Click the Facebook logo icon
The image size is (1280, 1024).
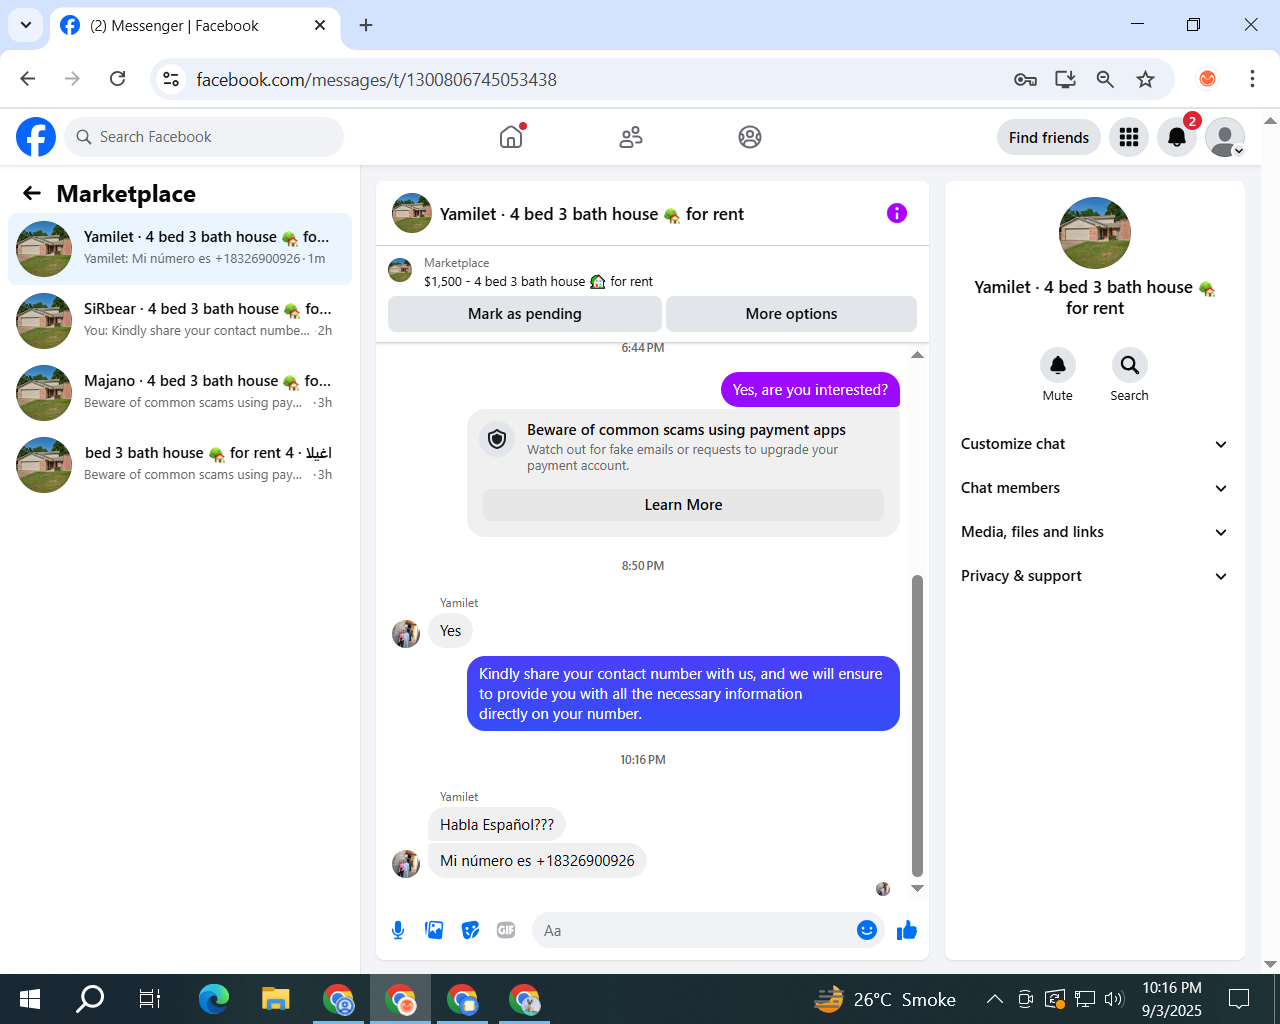36,137
